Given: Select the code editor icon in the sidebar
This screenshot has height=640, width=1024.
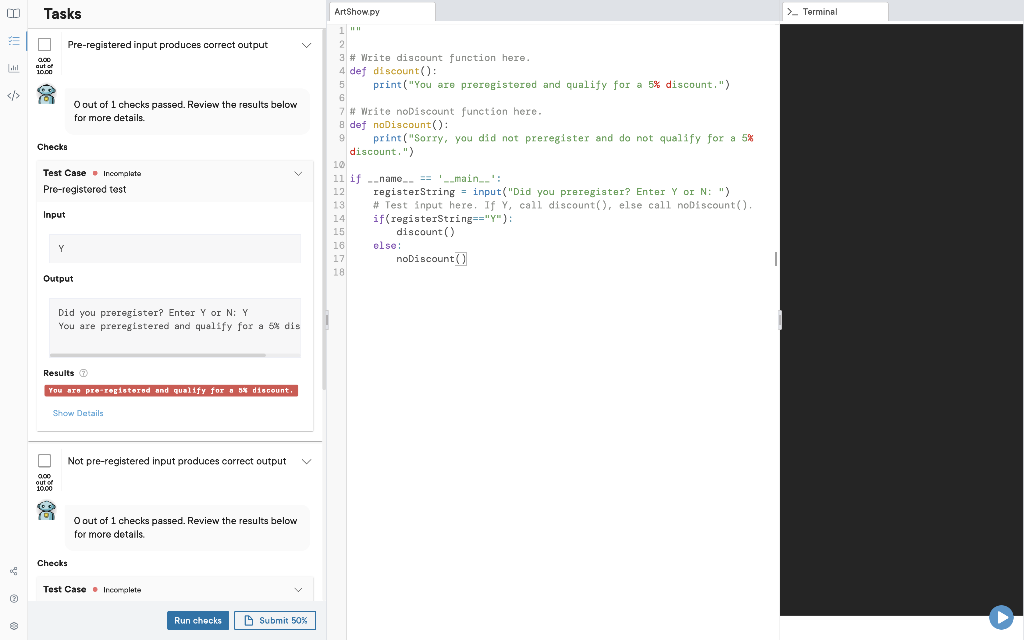Looking at the screenshot, I should (x=13, y=97).
